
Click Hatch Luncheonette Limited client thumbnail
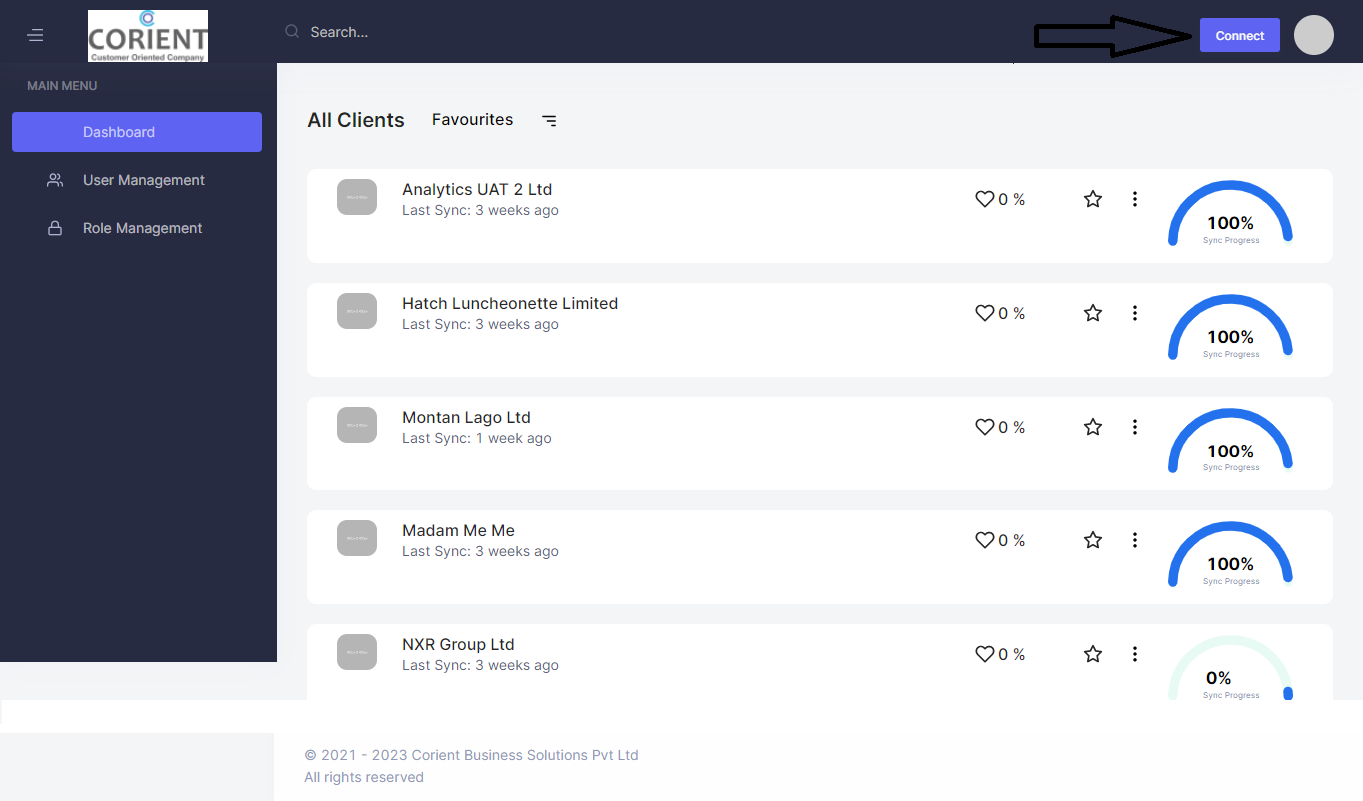click(357, 311)
